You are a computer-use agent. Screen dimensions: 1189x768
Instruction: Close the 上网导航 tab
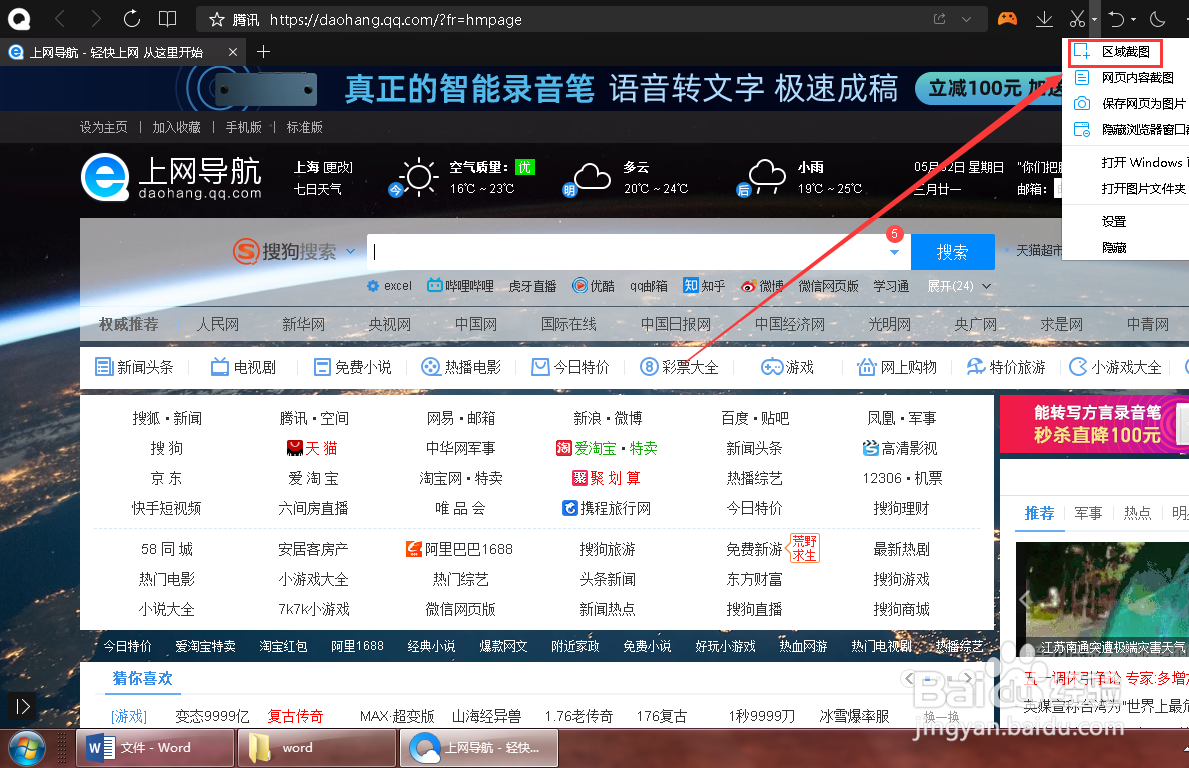click(233, 52)
